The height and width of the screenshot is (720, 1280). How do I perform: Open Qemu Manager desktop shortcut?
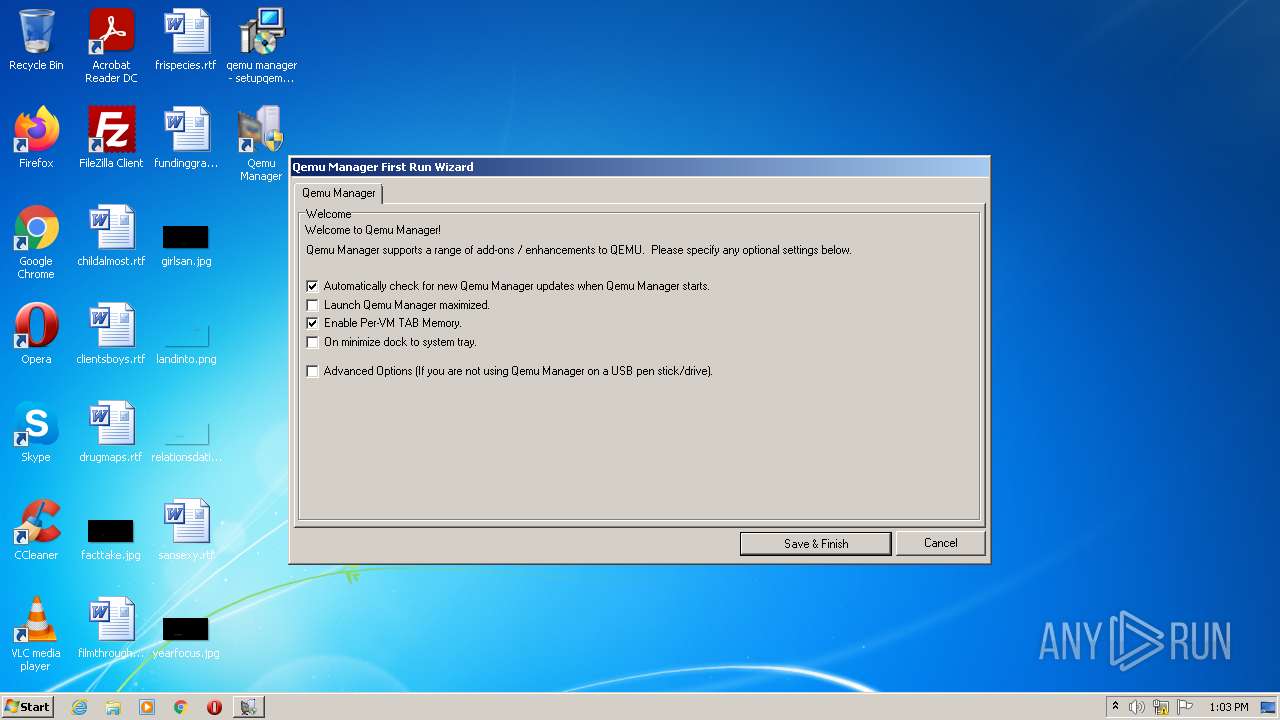point(261,144)
